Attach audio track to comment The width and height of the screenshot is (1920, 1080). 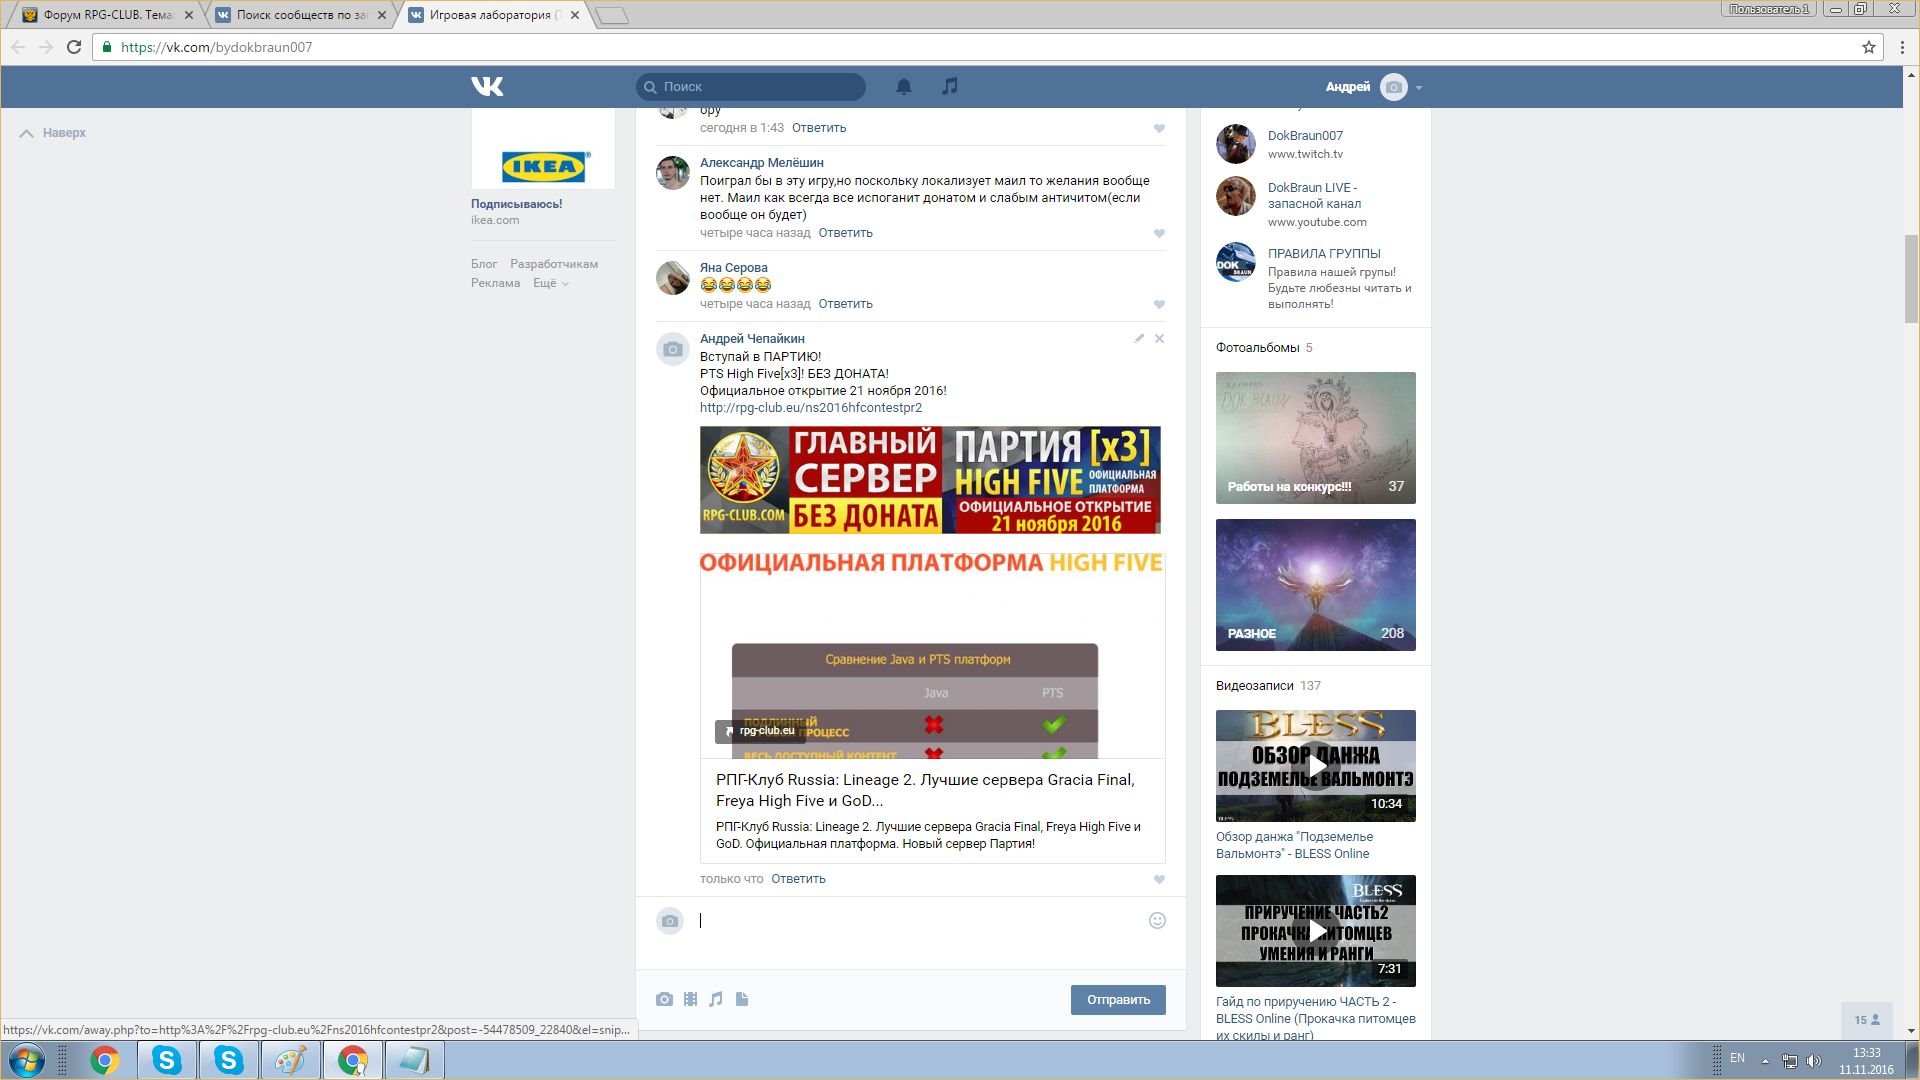click(716, 999)
